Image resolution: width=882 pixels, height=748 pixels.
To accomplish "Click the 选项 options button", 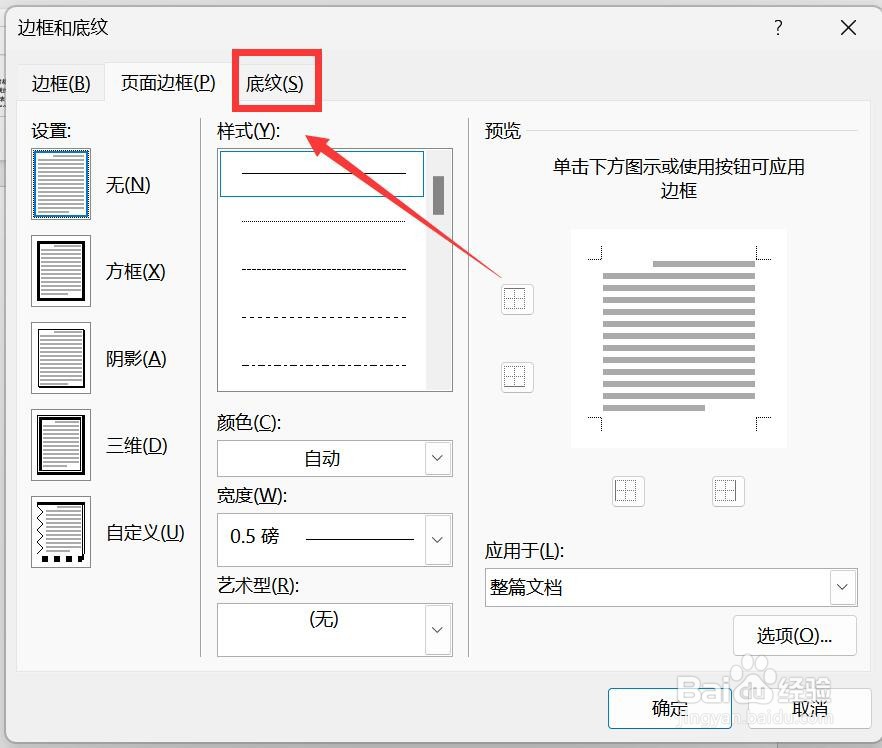I will 795,635.
